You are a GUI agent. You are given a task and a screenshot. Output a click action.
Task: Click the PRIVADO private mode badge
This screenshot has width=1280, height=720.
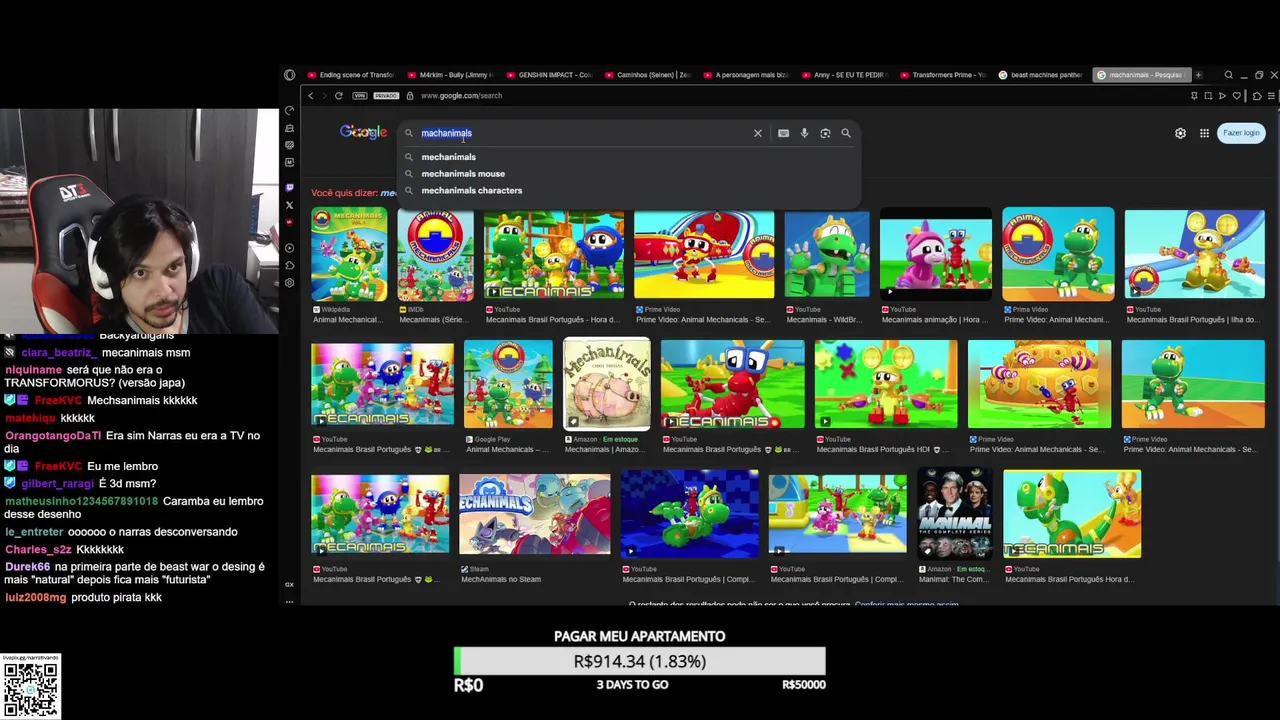pyautogui.click(x=386, y=96)
